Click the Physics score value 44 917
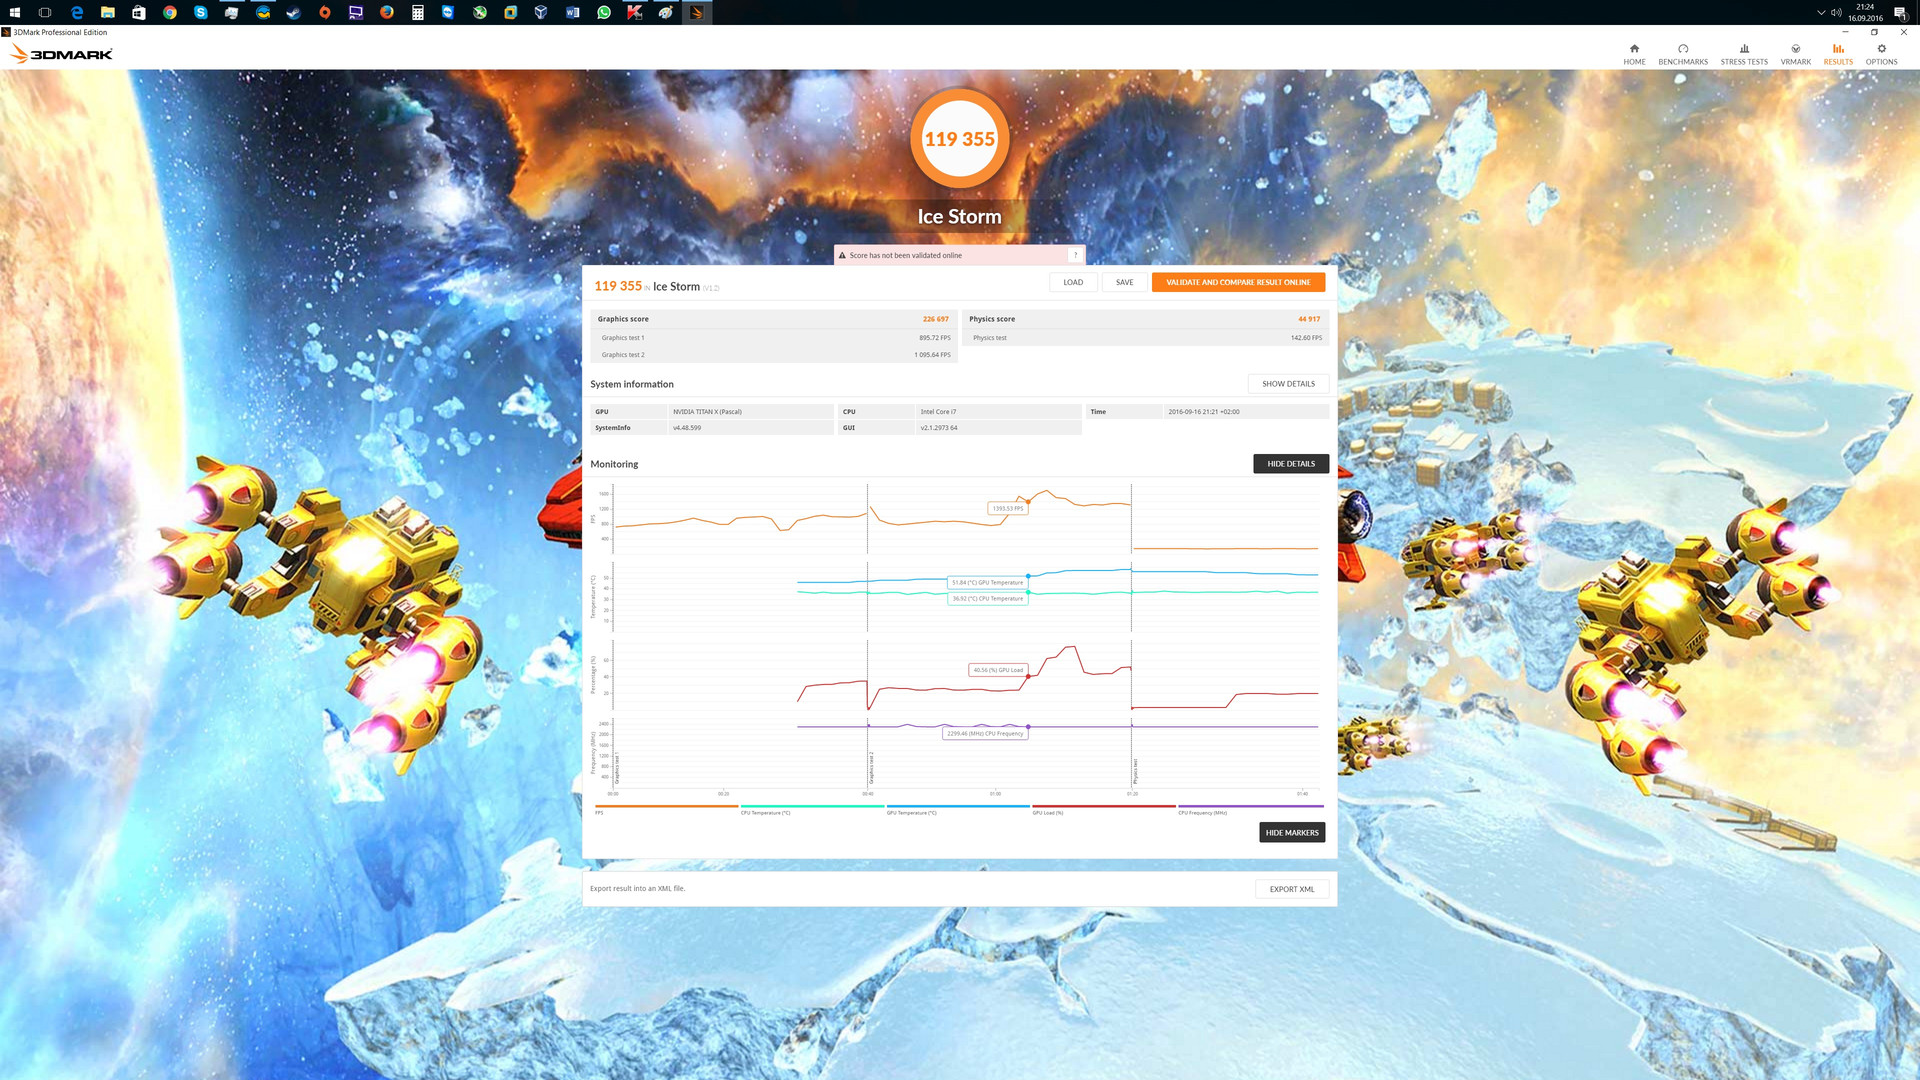 pyautogui.click(x=1309, y=319)
